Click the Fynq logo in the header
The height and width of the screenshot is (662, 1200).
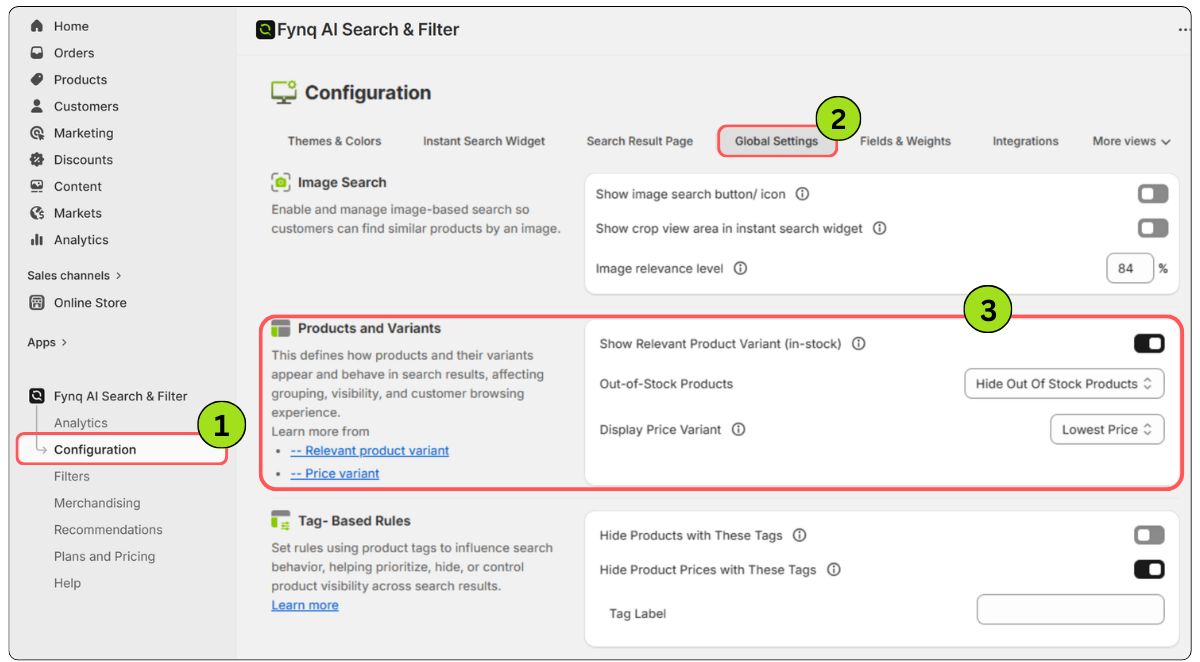[265, 30]
